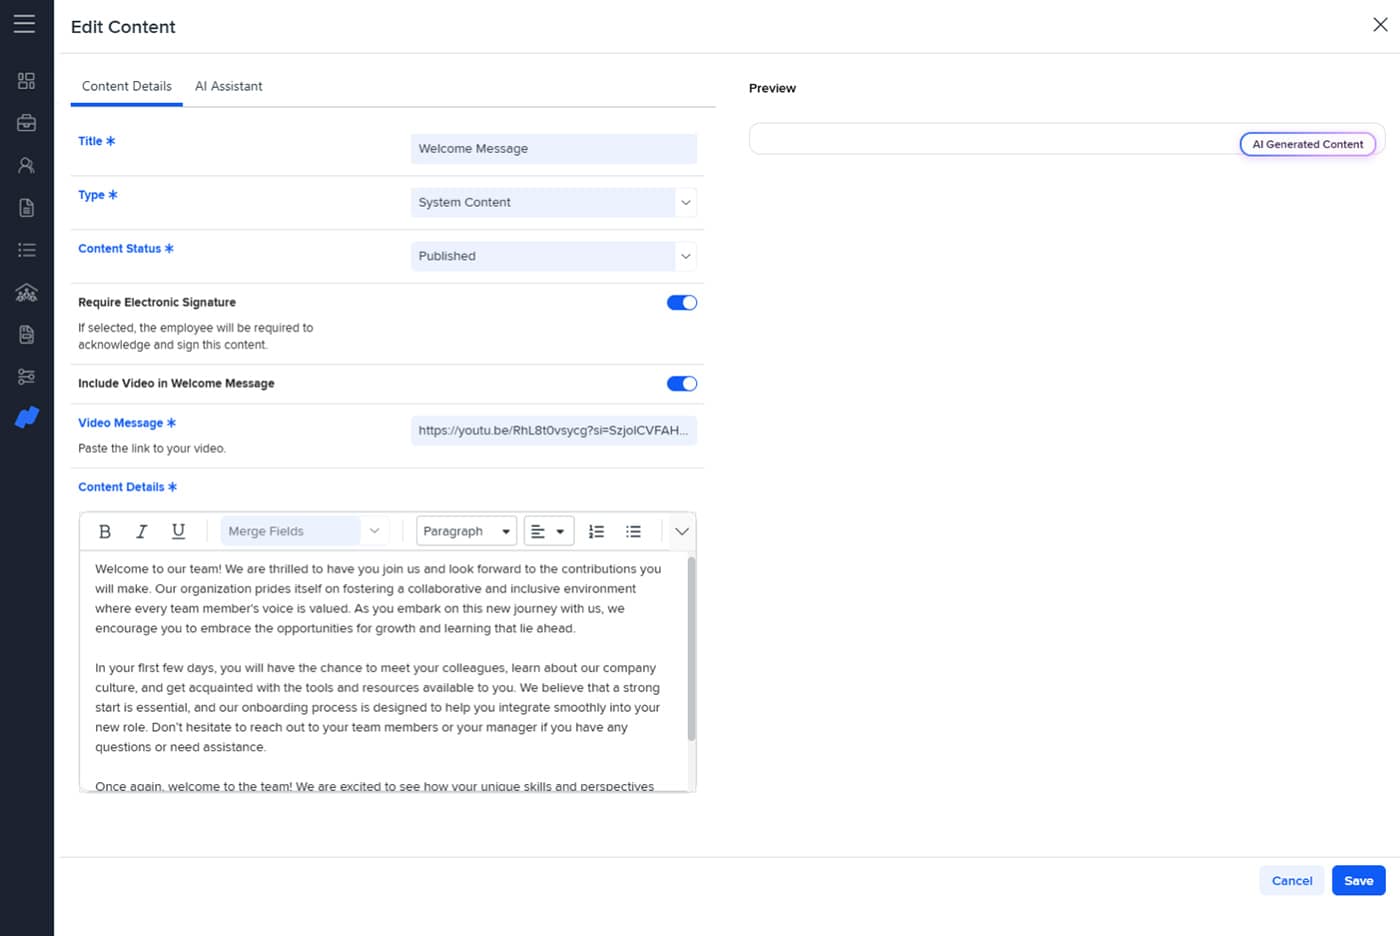
Task: Expand the Content Status dropdown
Action: point(553,256)
